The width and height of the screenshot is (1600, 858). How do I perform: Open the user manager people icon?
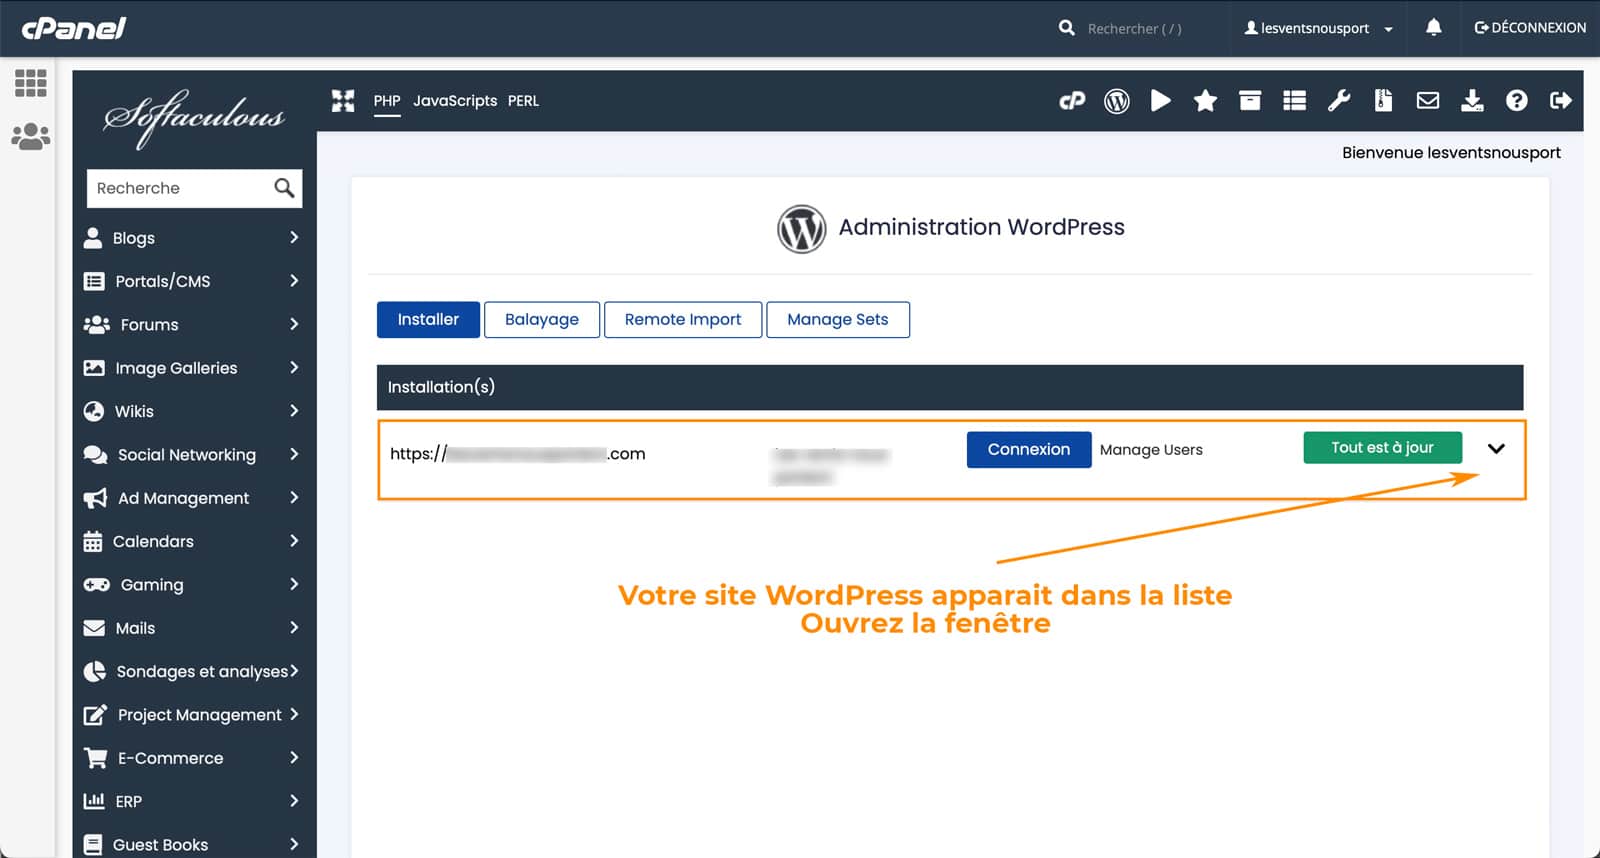coord(30,136)
